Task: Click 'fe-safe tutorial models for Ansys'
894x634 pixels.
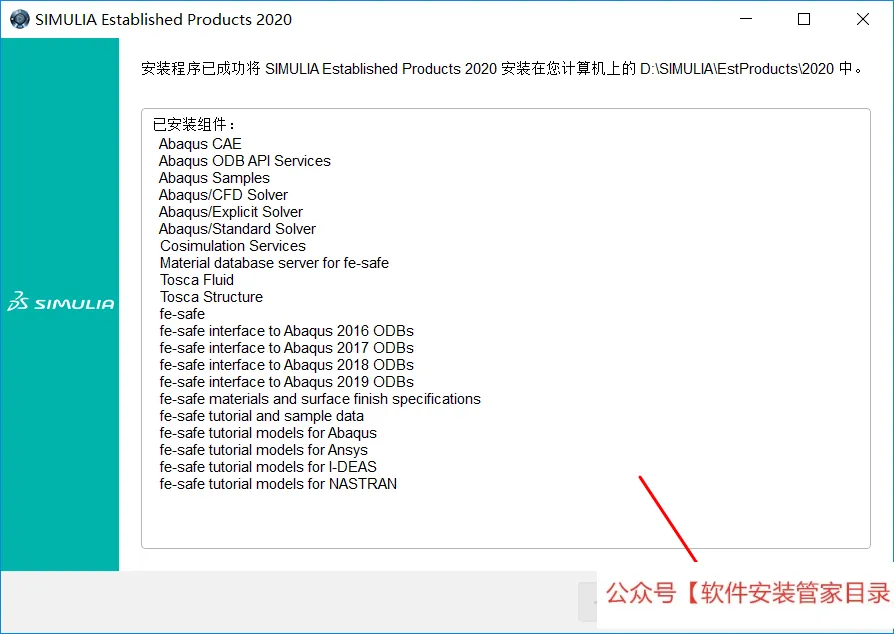Action: [263, 450]
